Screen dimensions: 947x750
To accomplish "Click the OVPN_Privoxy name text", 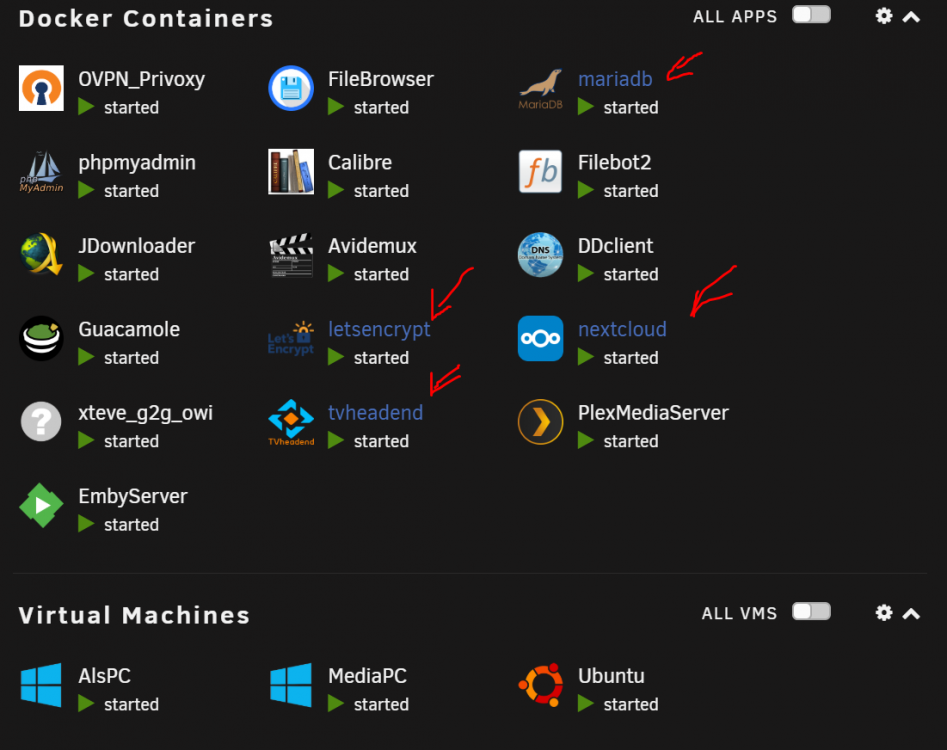I will point(141,80).
